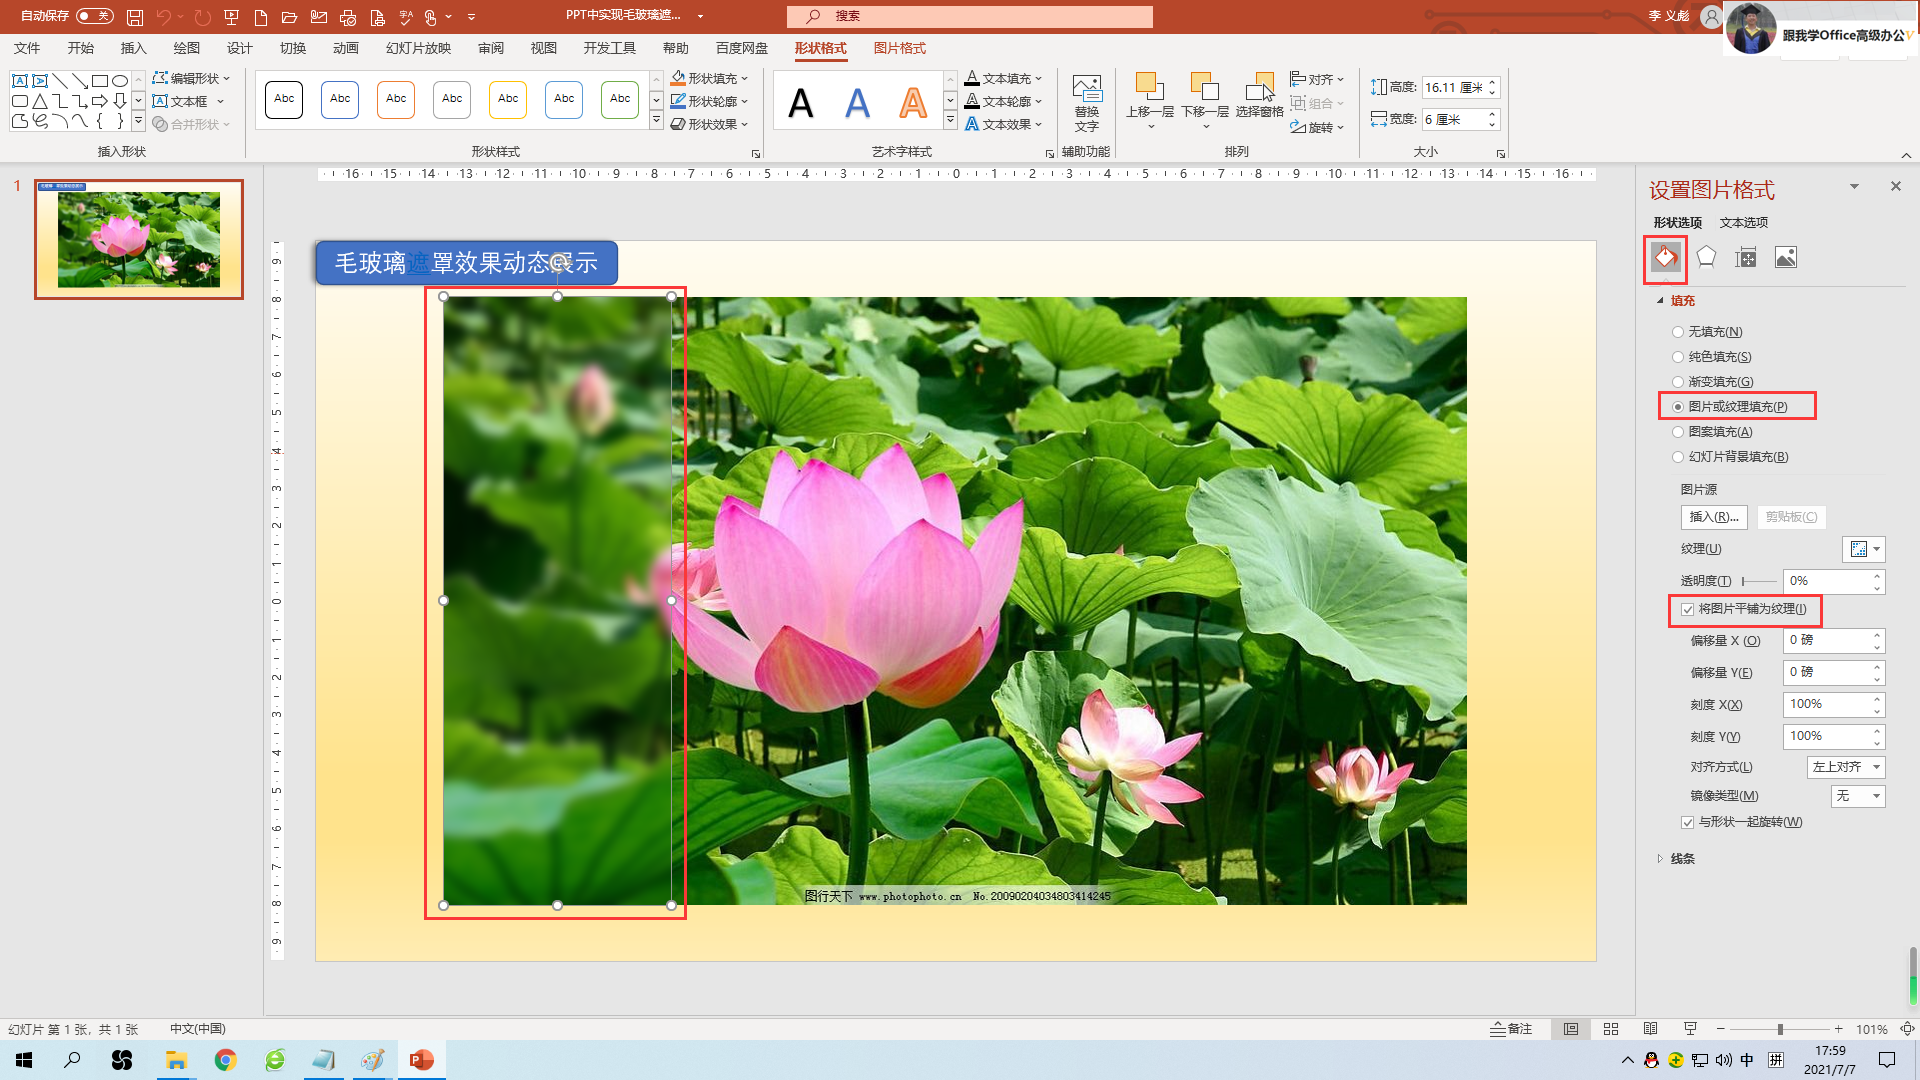Apply the orange outline Abc shape style
1920x1080 pixels.
coord(396,99)
